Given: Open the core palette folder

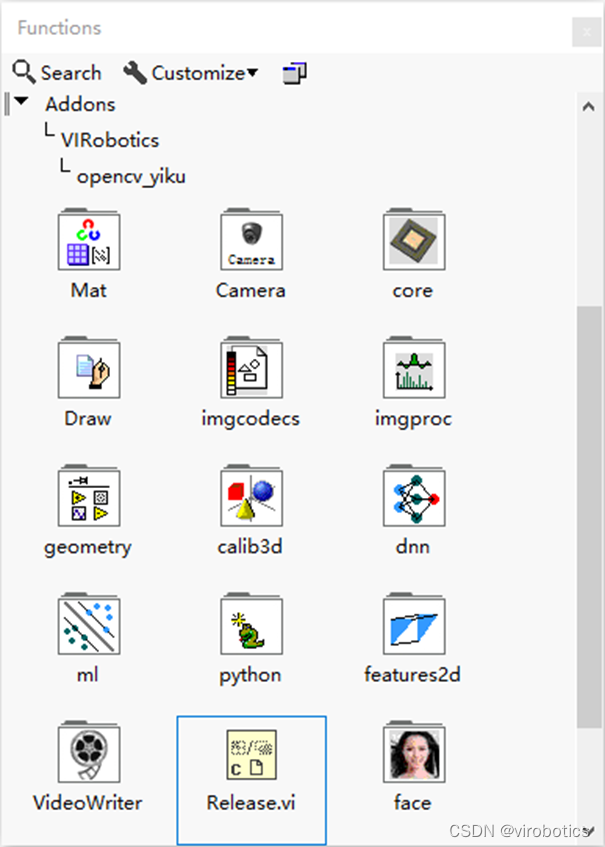Looking at the screenshot, I should 414,240.
